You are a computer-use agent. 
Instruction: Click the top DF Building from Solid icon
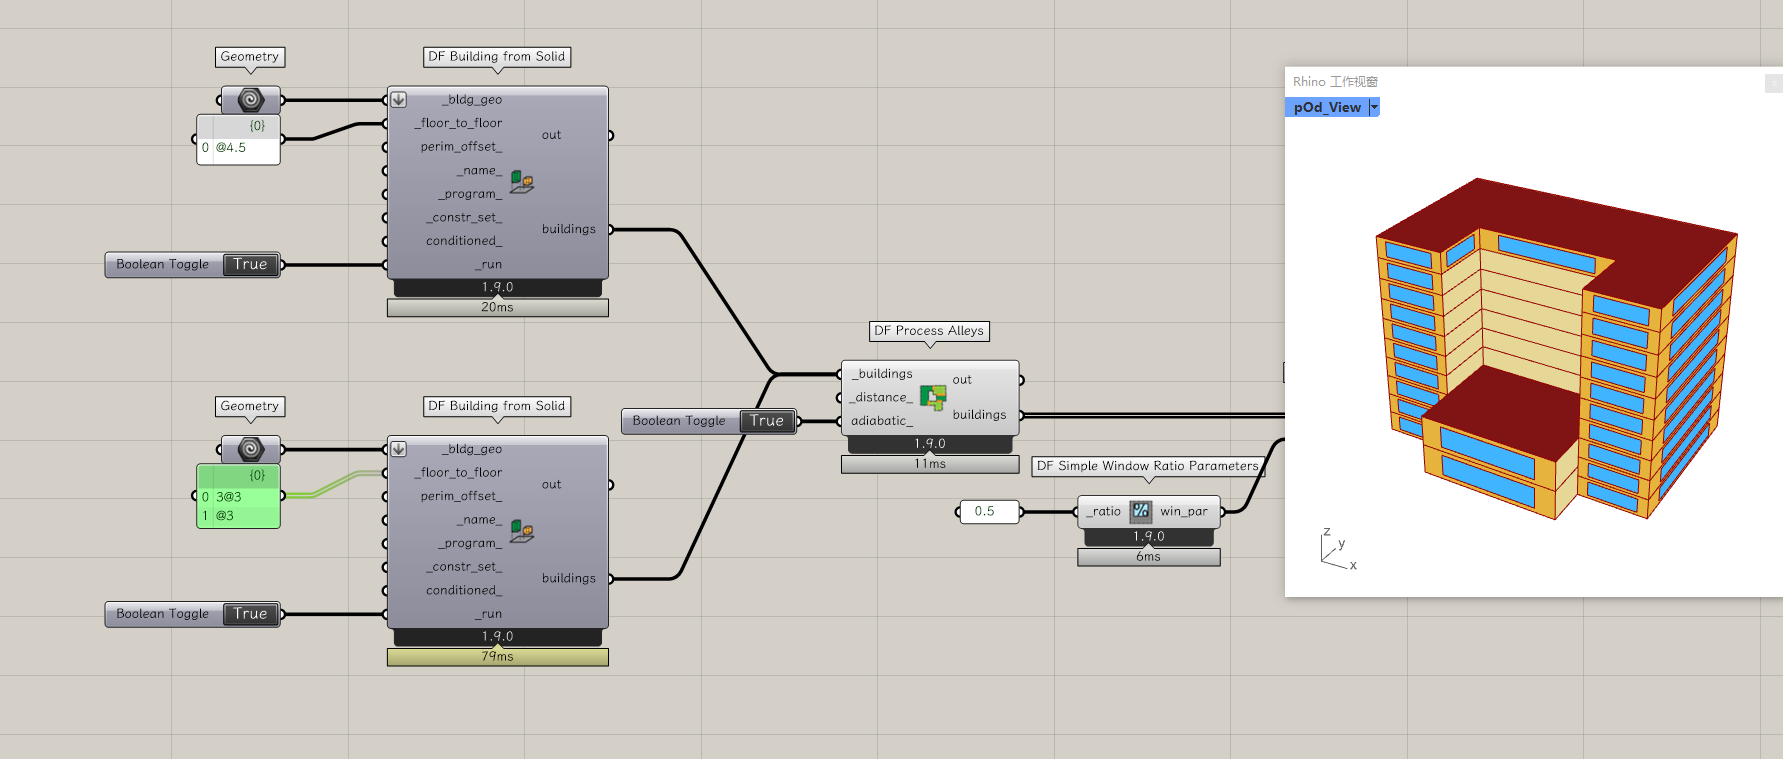[522, 182]
